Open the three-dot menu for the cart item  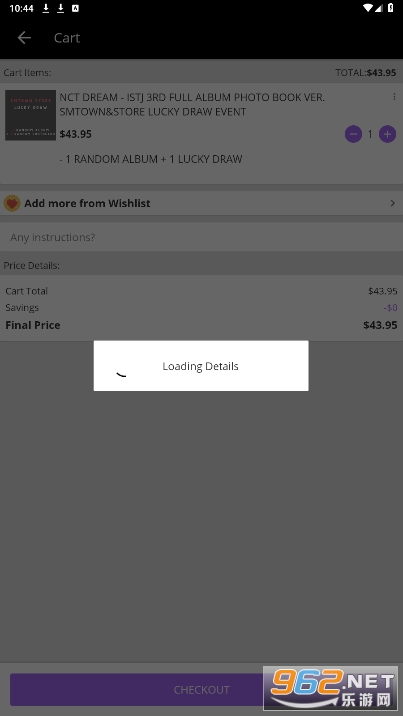pyautogui.click(x=394, y=97)
